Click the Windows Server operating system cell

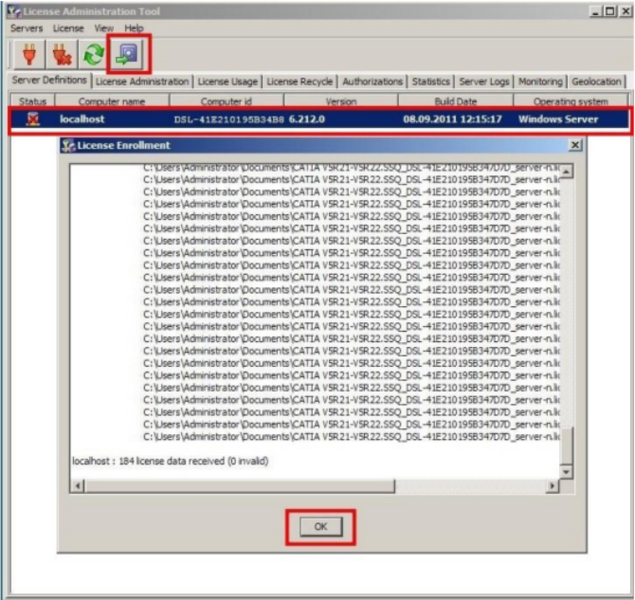[x=558, y=119]
